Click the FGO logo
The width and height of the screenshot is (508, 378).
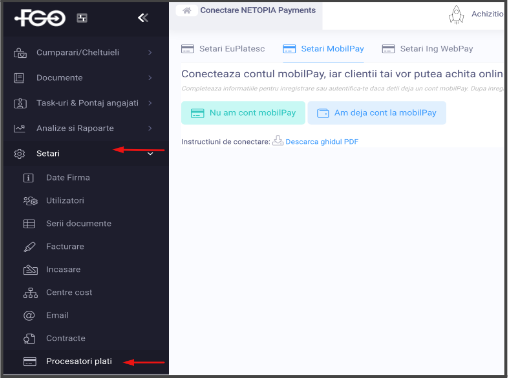pos(40,18)
